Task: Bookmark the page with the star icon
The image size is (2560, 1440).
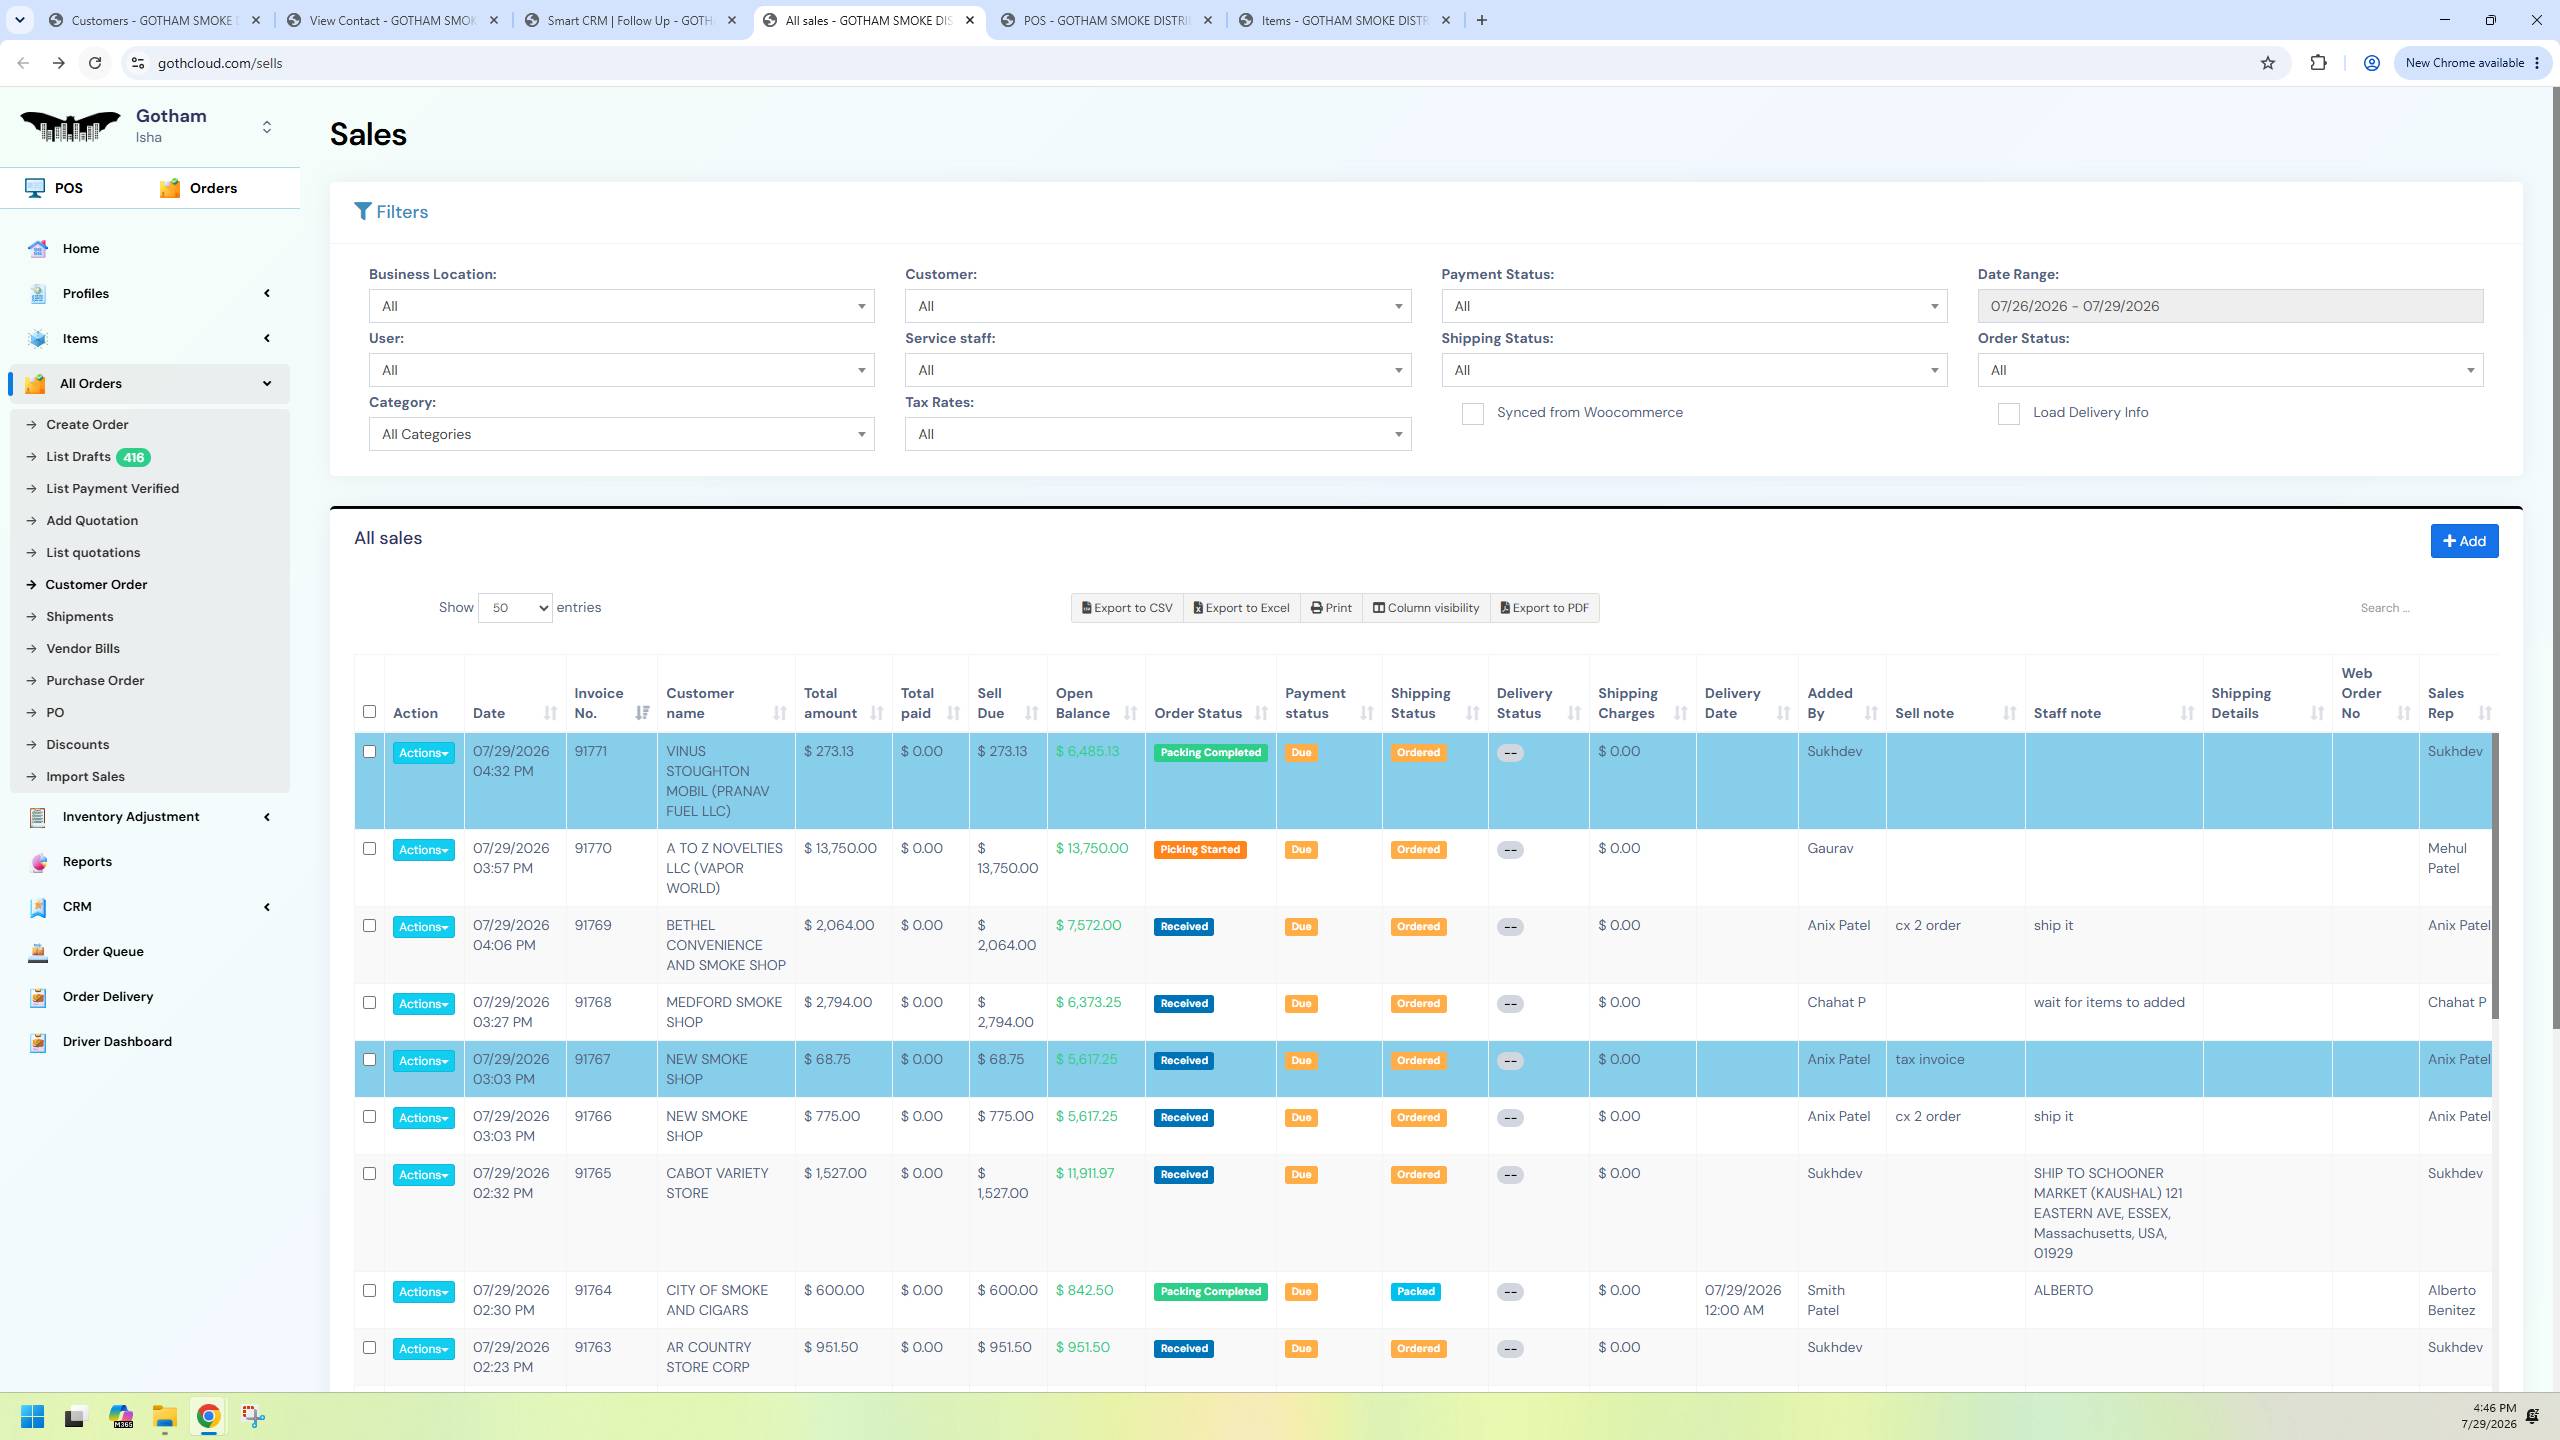Action: click(x=2268, y=63)
